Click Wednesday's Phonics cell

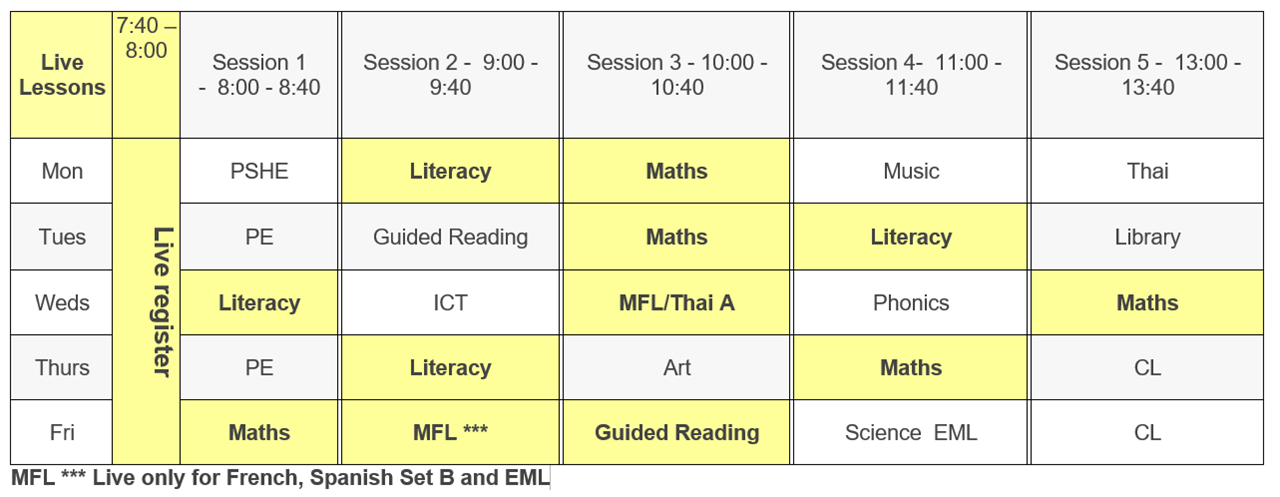tap(911, 302)
